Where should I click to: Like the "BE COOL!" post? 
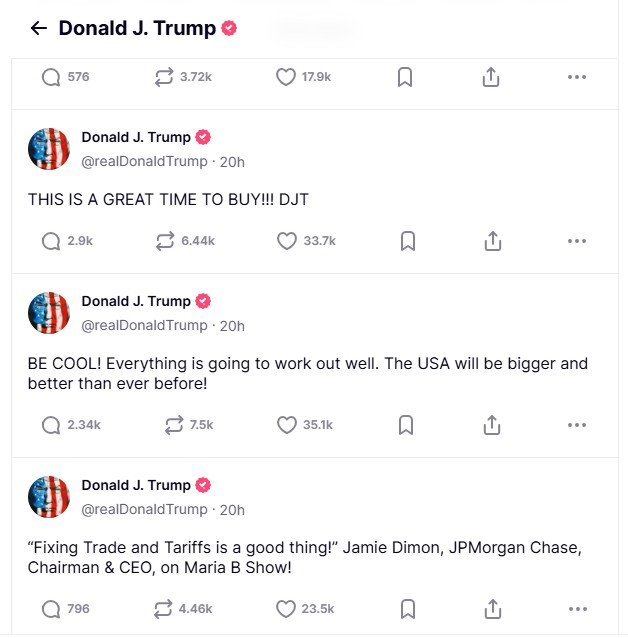pyautogui.click(x=286, y=425)
